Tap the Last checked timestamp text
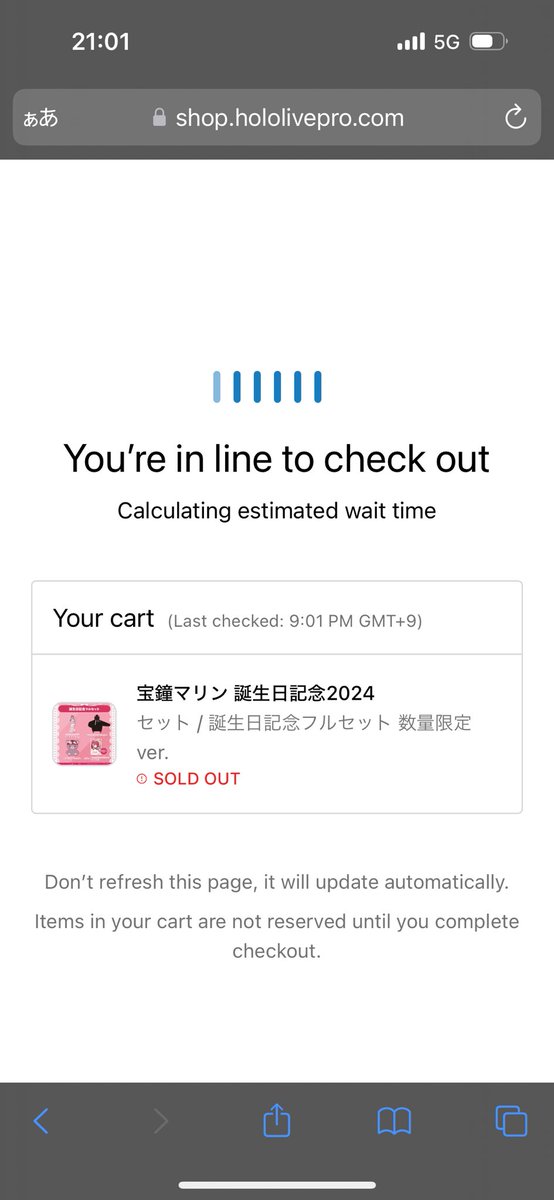 pyautogui.click(x=295, y=621)
